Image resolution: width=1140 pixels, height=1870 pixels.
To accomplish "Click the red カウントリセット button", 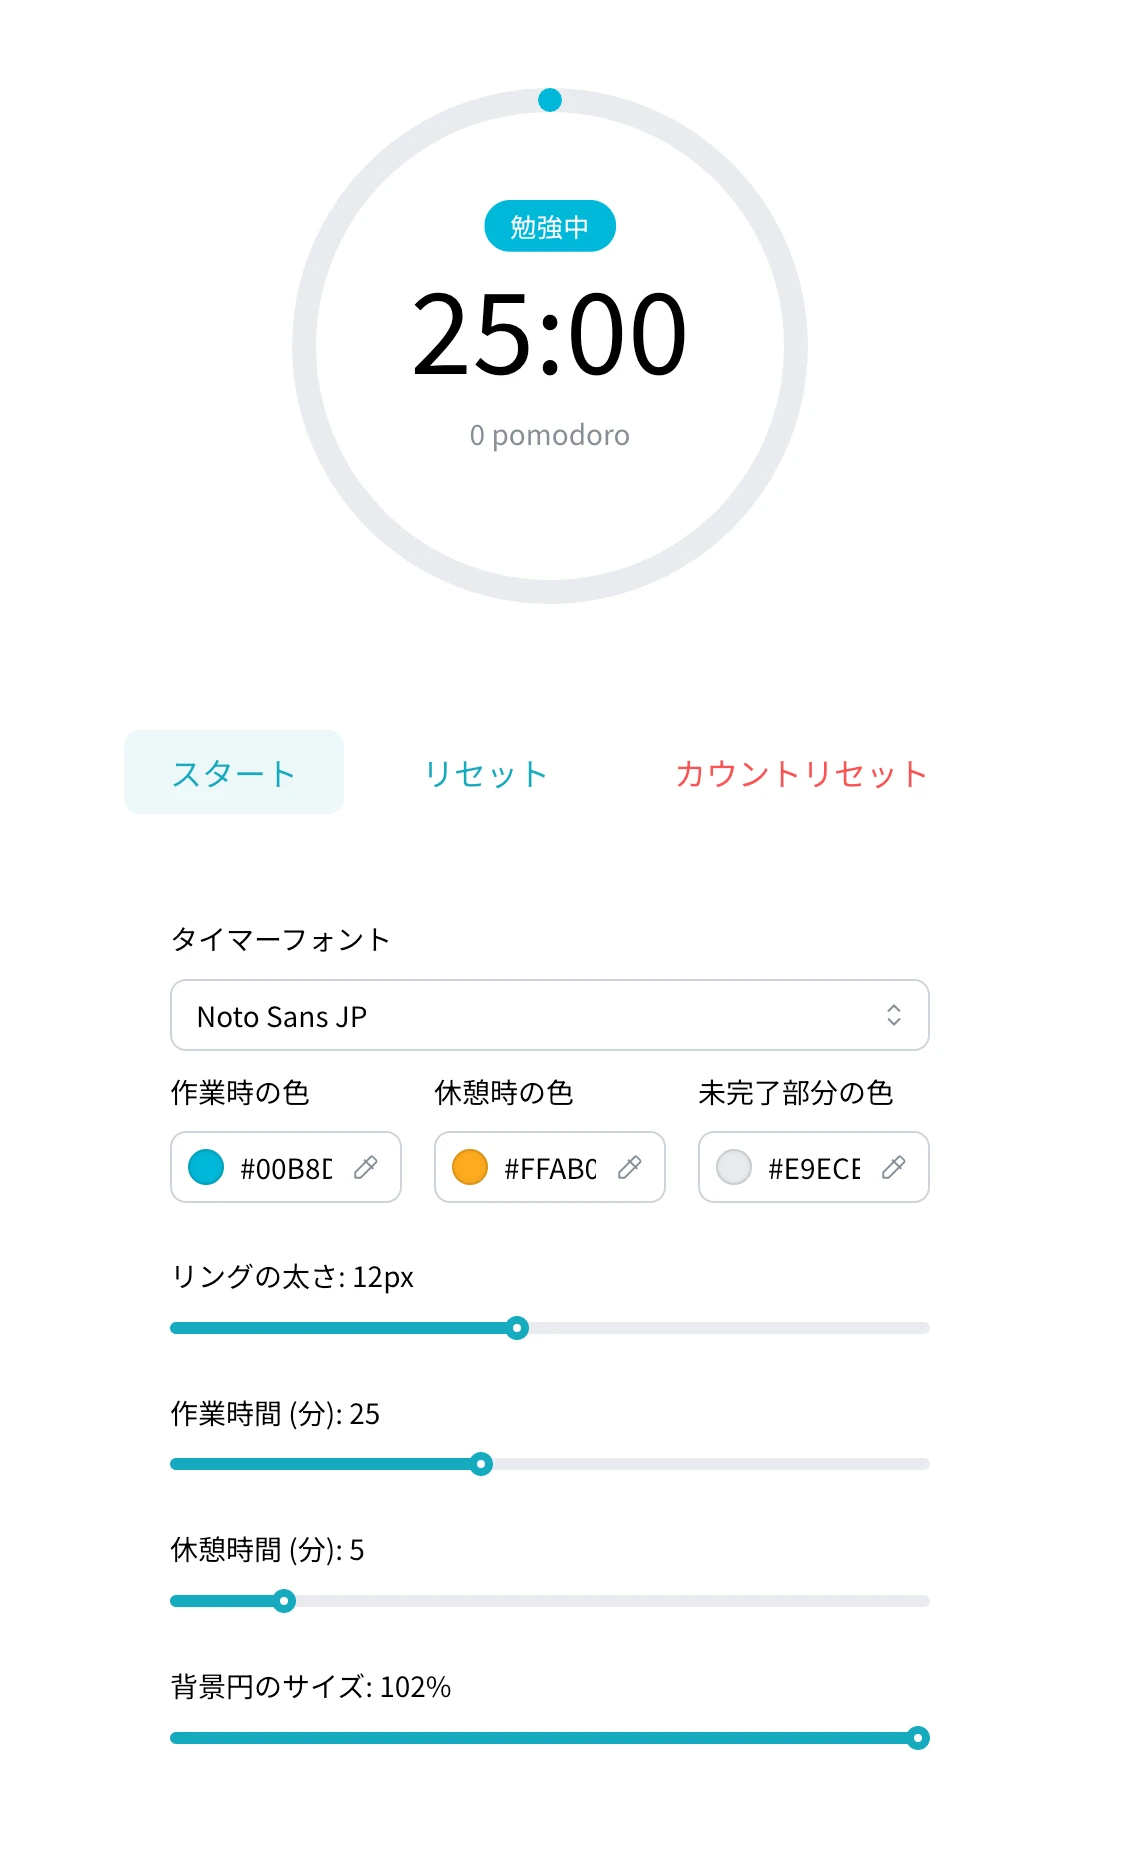I will point(802,772).
